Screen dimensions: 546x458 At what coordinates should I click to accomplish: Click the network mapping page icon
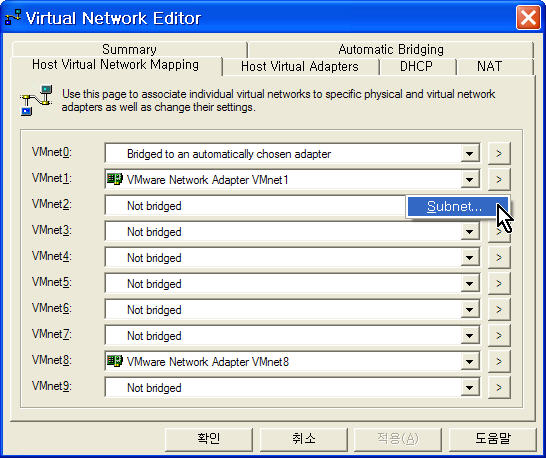(x=36, y=100)
